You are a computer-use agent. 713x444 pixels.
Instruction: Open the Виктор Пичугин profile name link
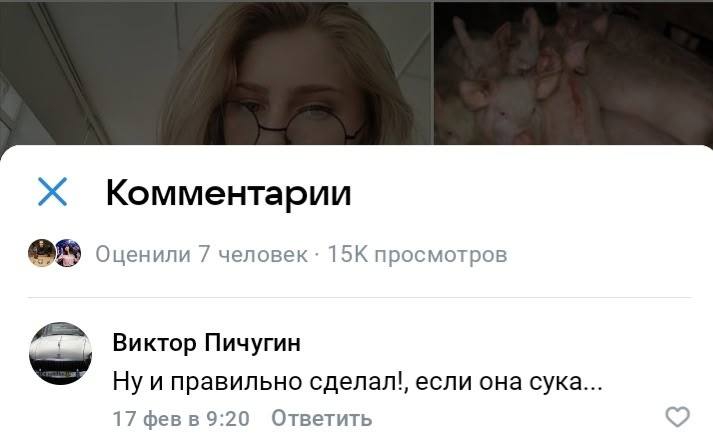click(x=206, y=342)
